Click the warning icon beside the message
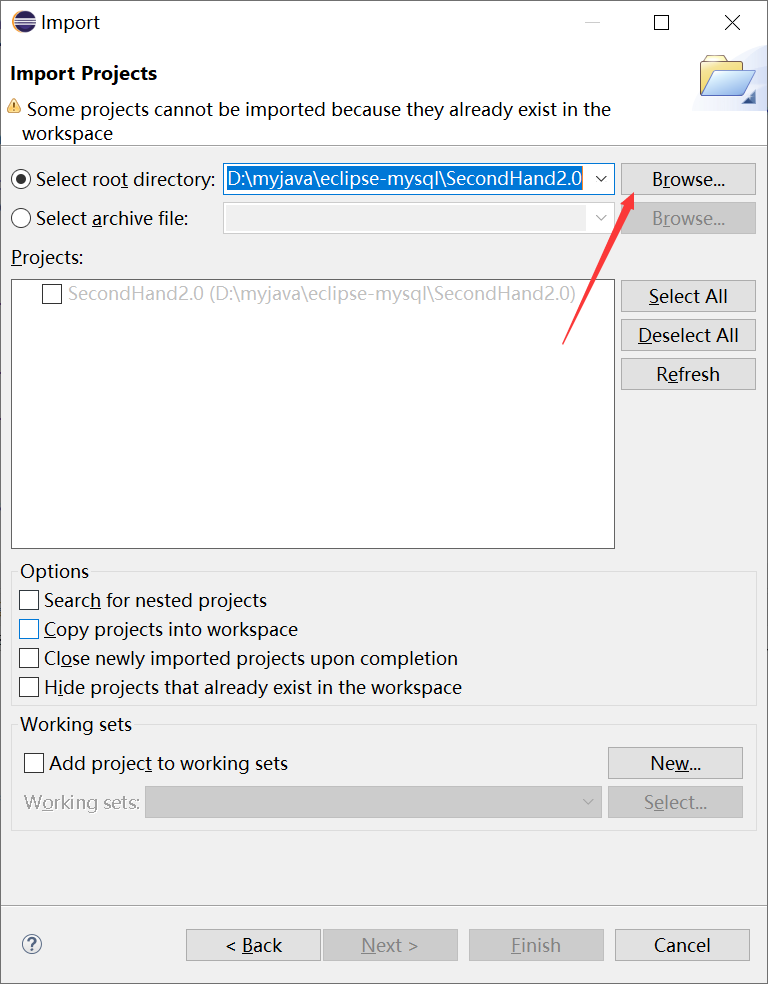768x984 pixels. [14, 106]
